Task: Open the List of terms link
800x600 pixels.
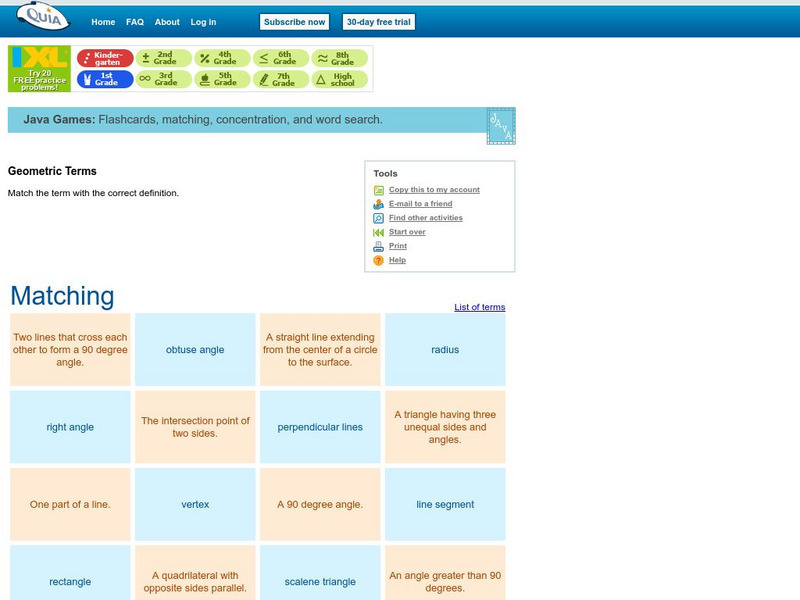Action: tap(480, 307)
